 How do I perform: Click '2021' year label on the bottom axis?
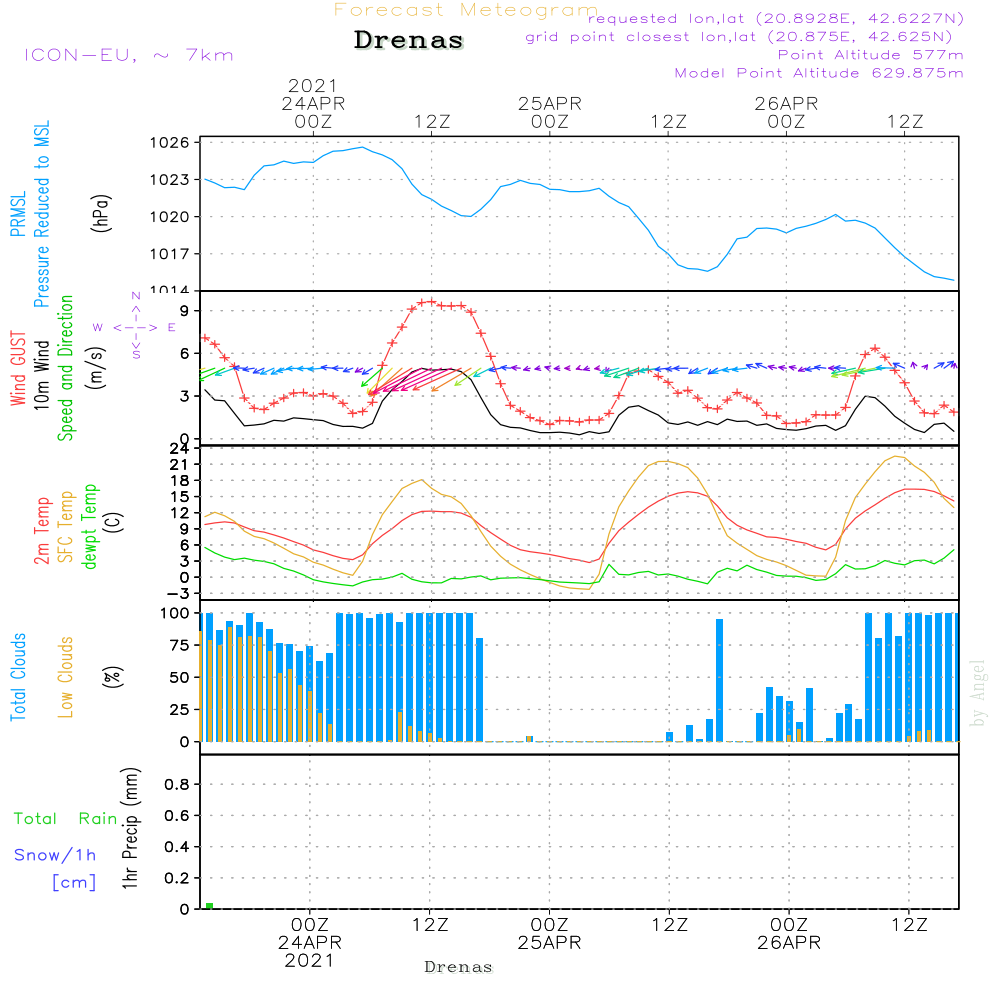click(x=309, y=960)
